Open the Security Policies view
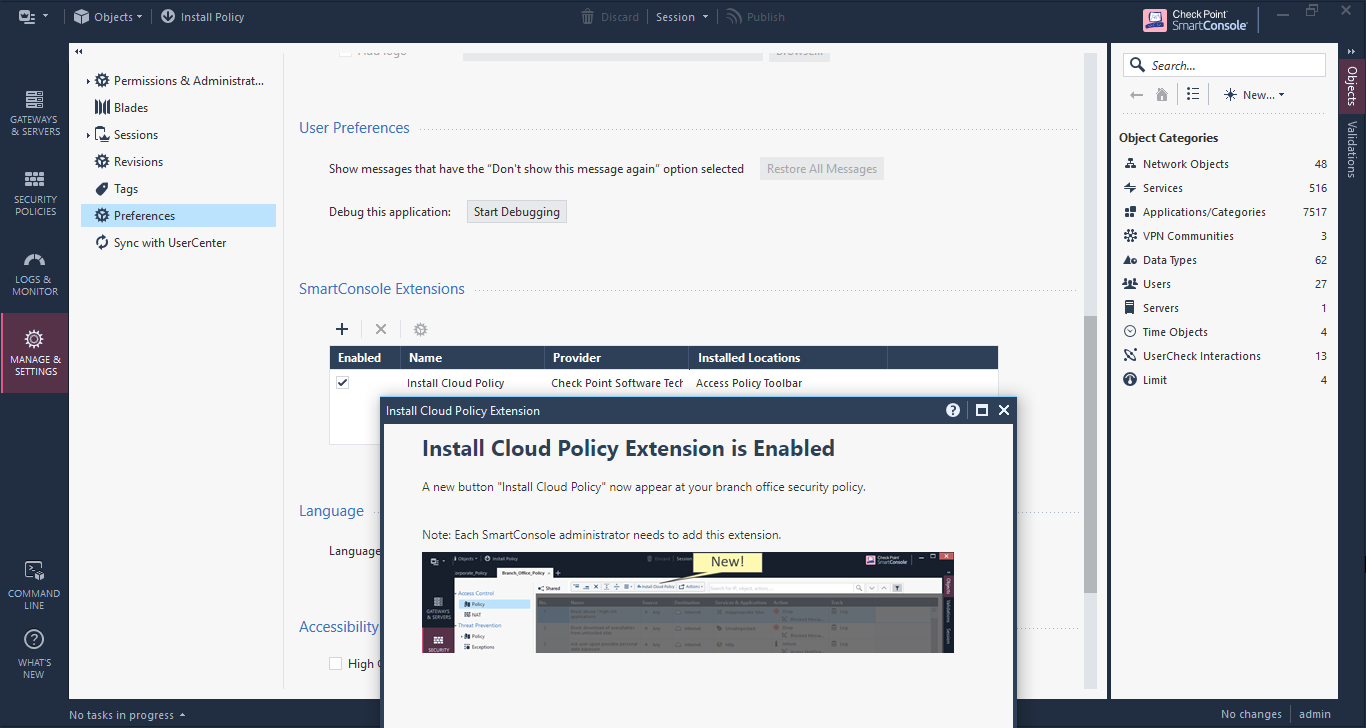 point(35,193)
